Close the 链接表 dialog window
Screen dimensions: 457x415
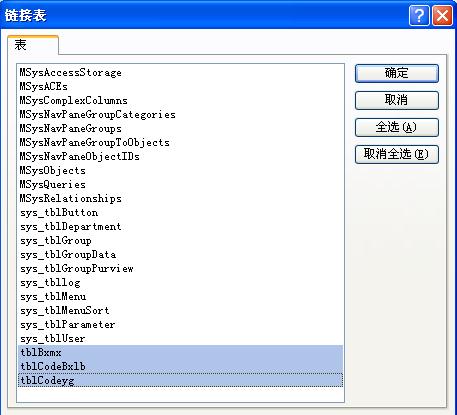[442, 15]
